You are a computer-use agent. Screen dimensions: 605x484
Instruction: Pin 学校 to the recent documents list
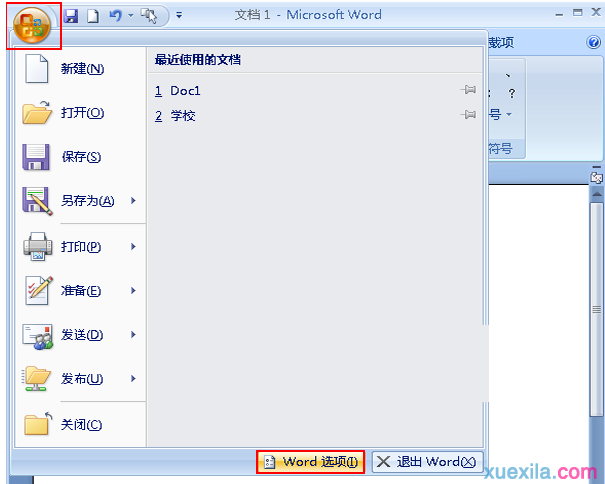click(468, 115)
